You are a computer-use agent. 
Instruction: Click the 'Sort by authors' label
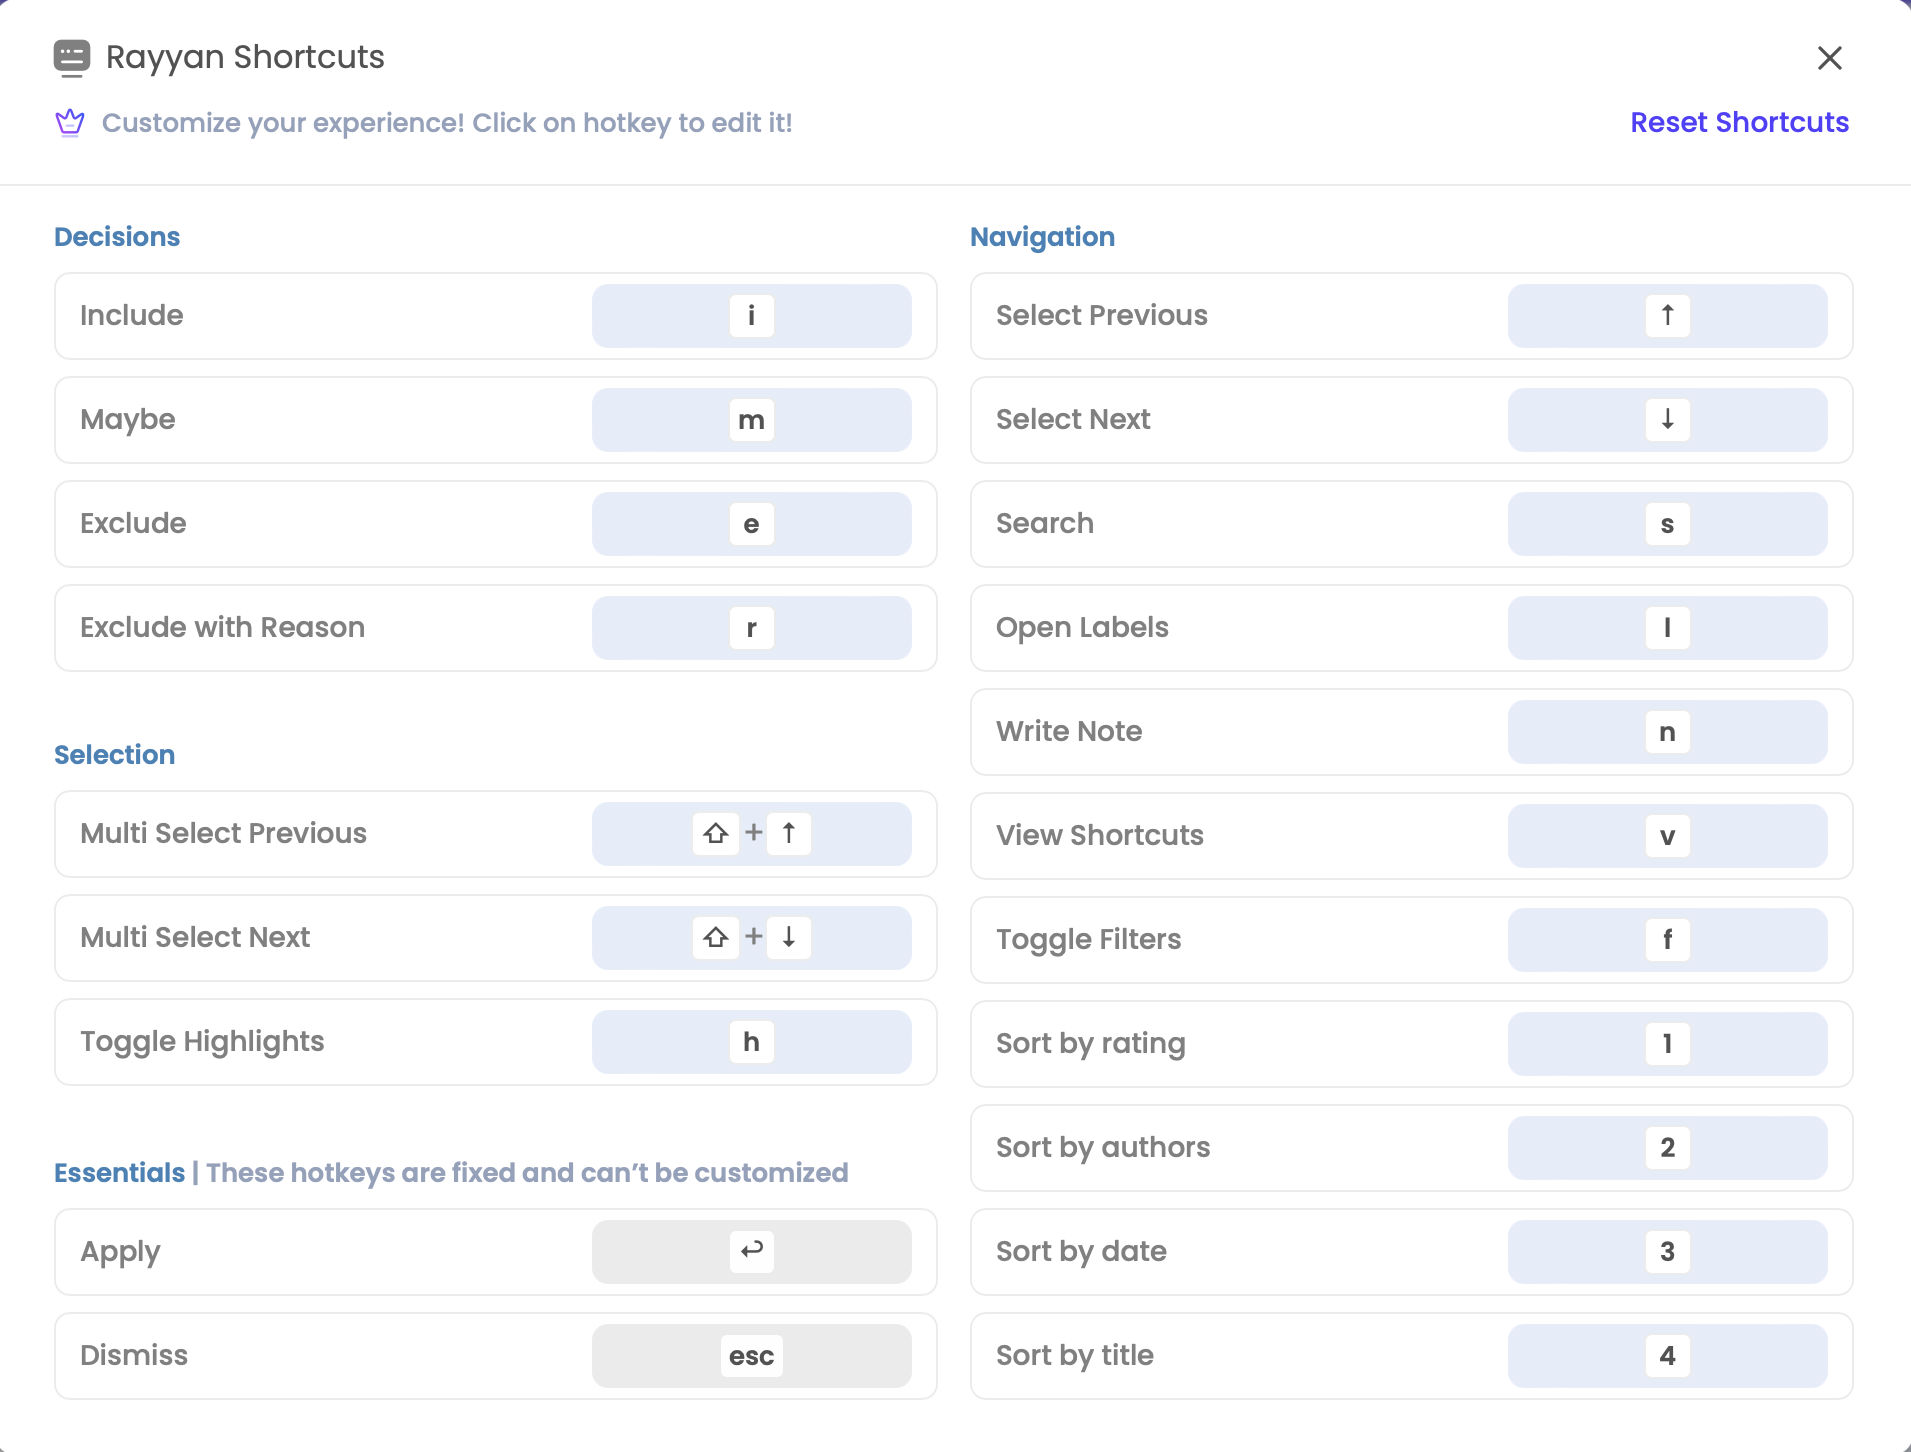(1103, 1148)
